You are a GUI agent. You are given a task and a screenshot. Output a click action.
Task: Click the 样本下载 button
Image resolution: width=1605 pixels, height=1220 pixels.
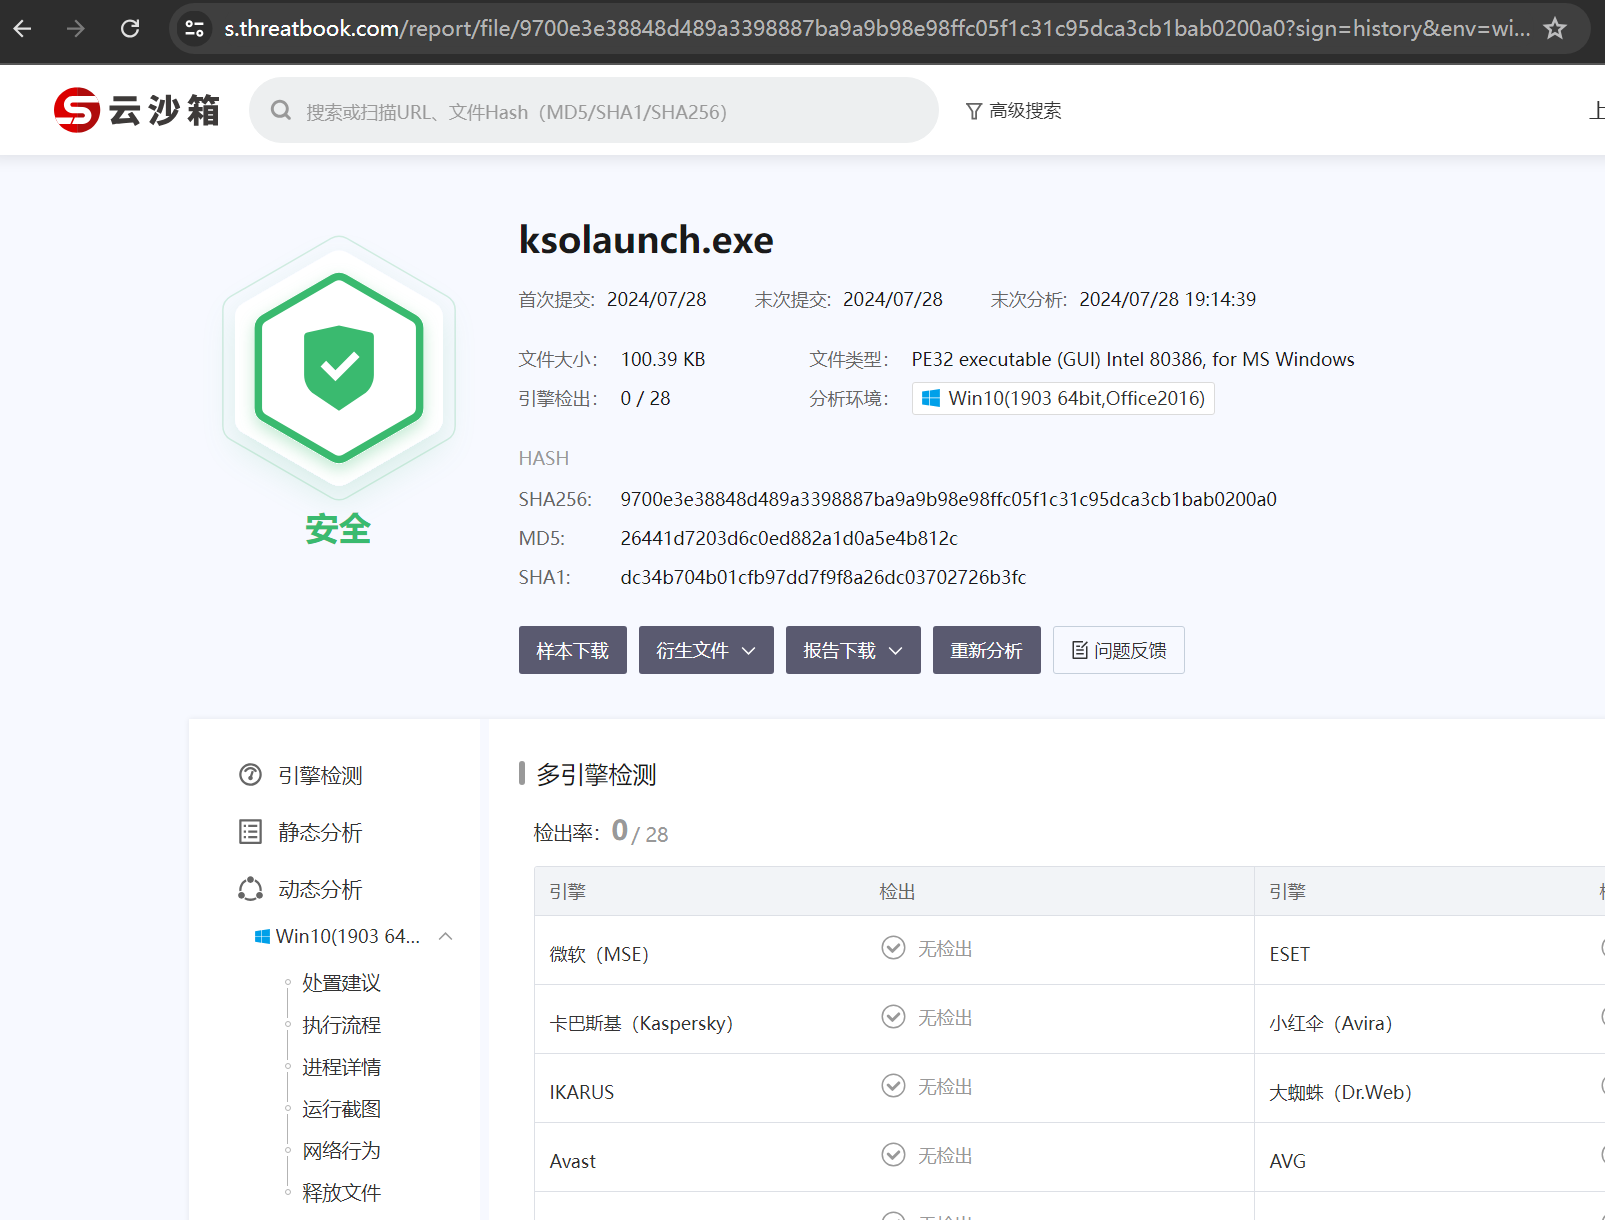[573, 650]
